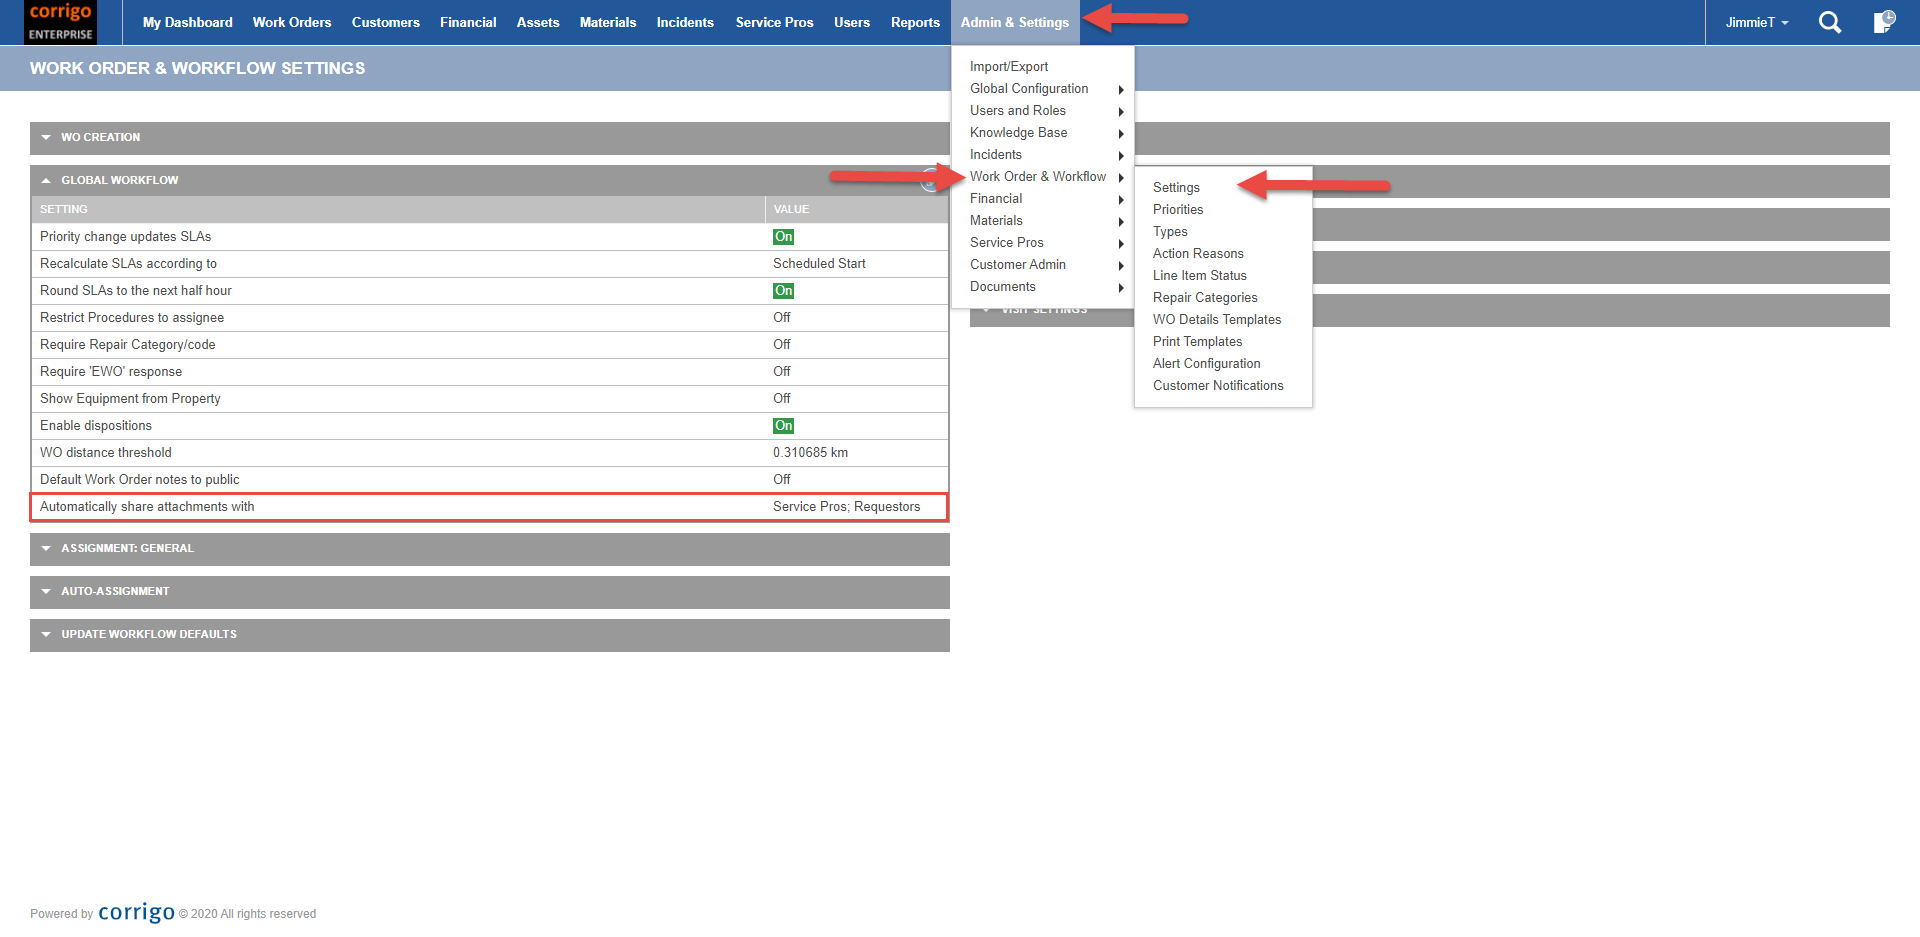1920x937 pixels.
Task: Toggle 'Round SLAs to the next half hour'
Action: pos(783,290)
